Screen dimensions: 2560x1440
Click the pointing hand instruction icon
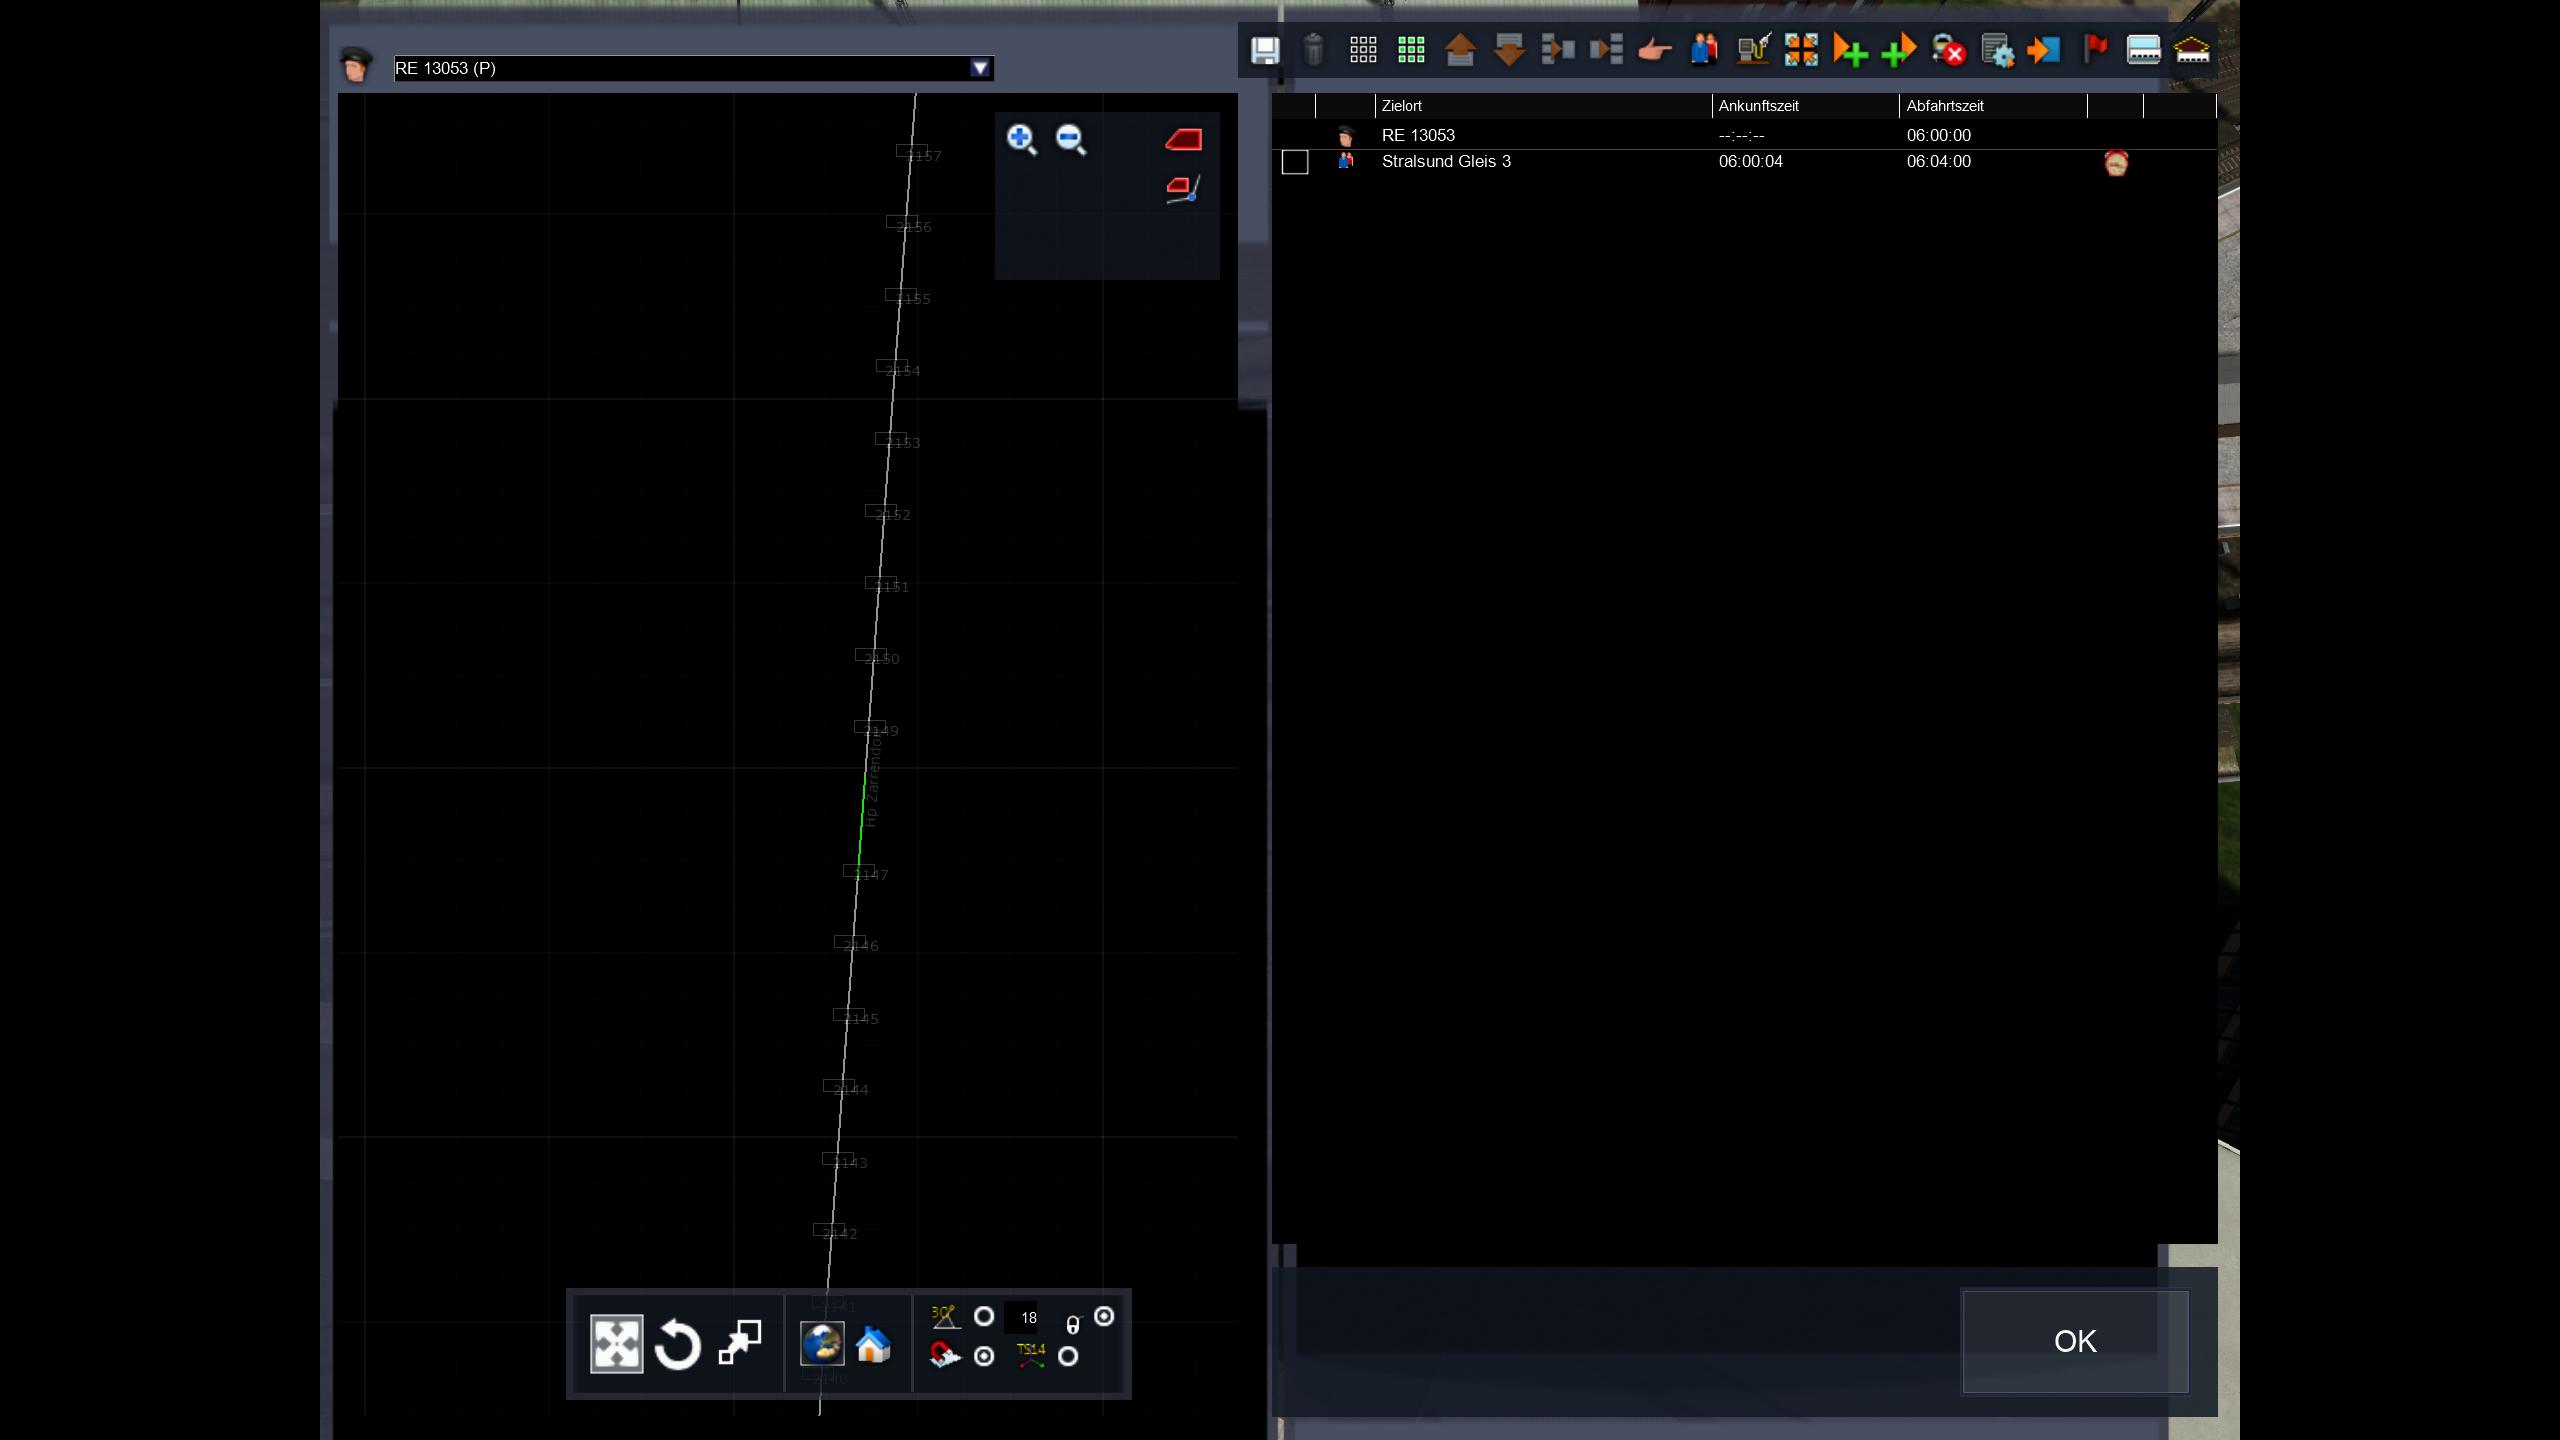point(1655,50)
